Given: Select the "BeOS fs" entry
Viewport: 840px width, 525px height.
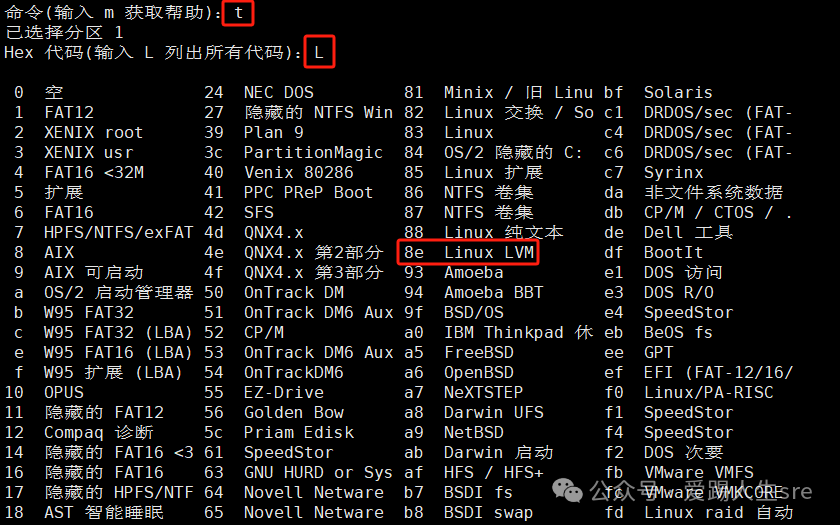Looking at the screenshot, I should click(678, 333).
